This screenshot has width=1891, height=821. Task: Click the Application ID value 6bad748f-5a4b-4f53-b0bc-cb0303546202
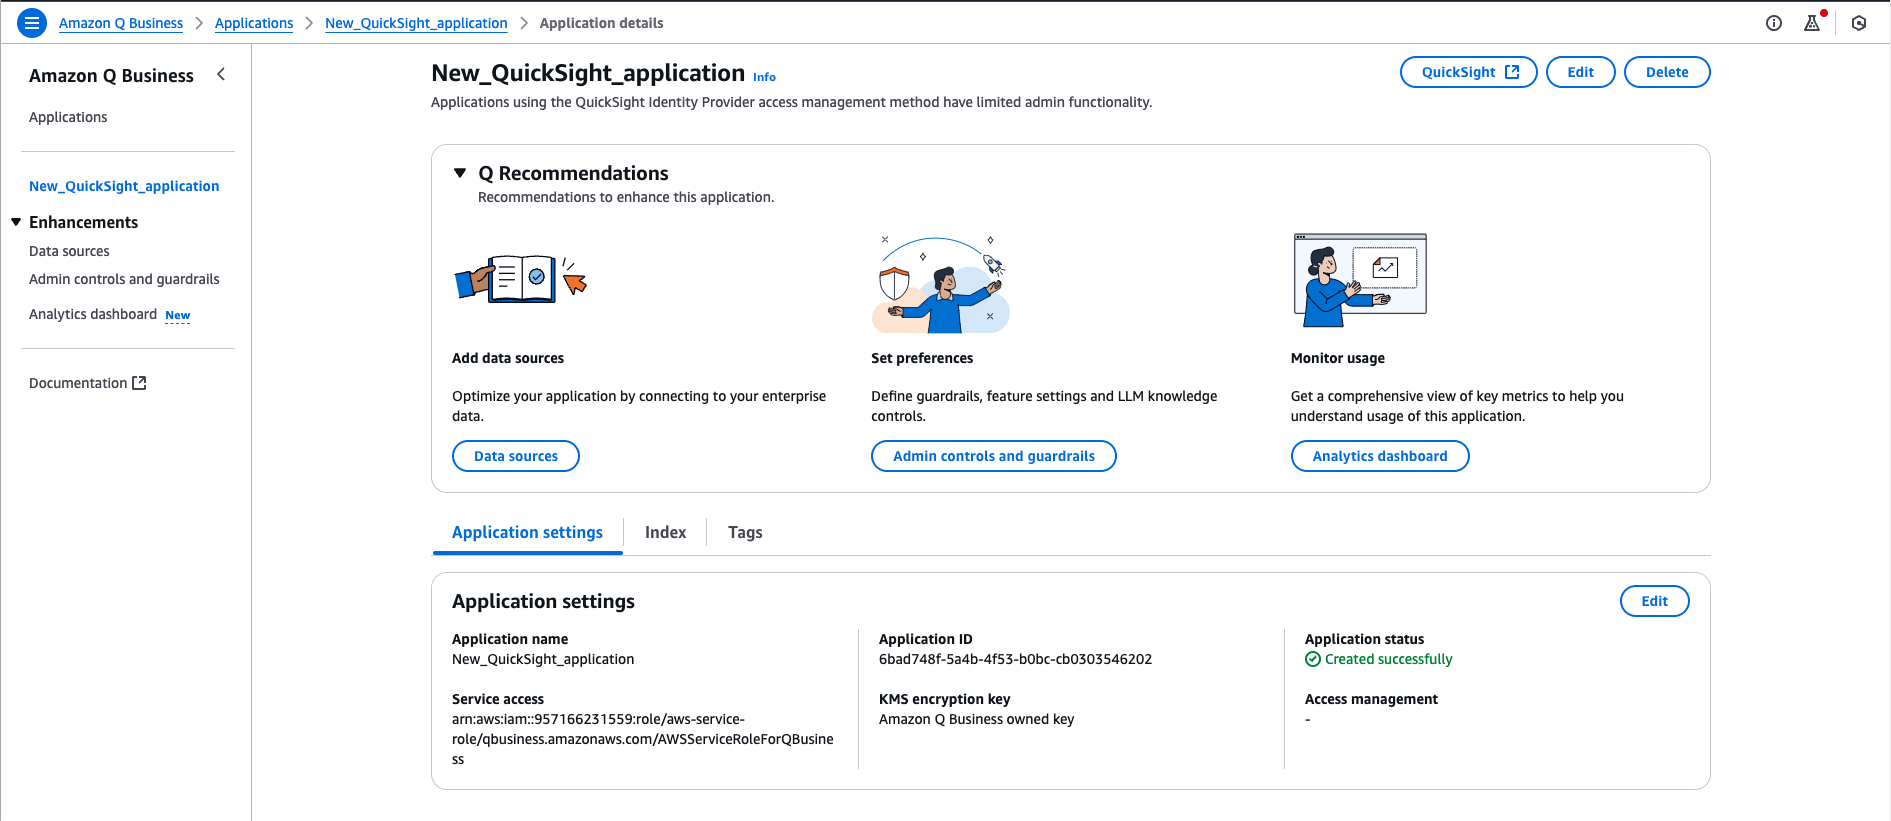1015,659
